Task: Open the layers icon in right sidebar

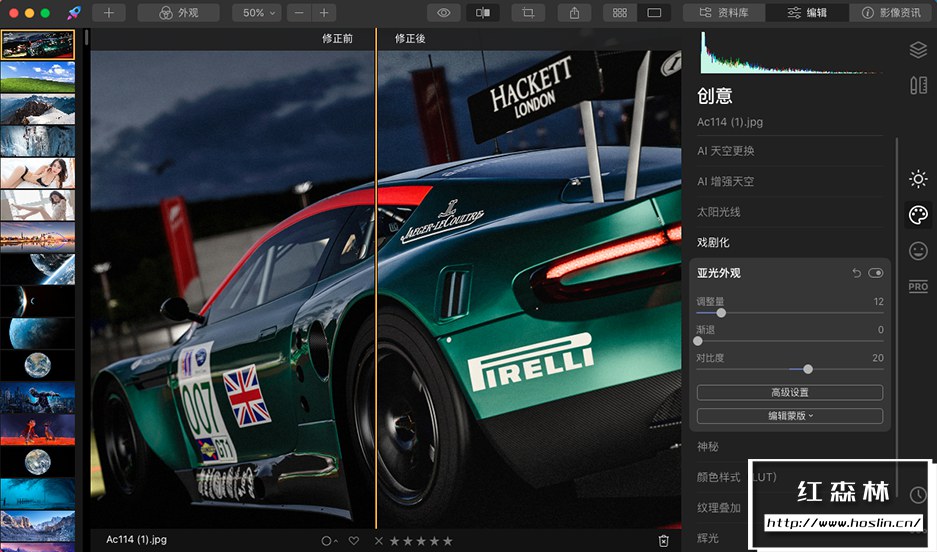Action: [x=918, y=50]
